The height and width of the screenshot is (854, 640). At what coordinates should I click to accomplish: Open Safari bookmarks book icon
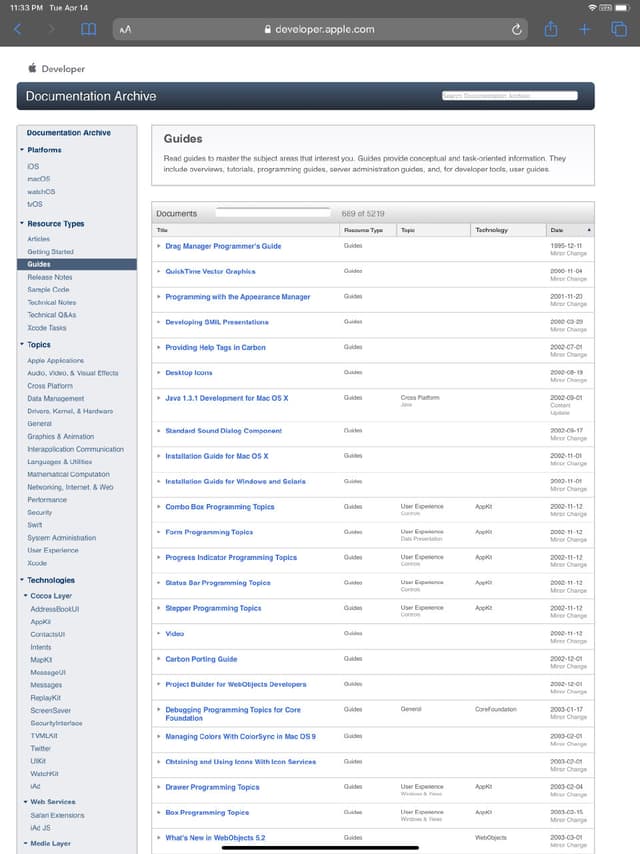89,29
